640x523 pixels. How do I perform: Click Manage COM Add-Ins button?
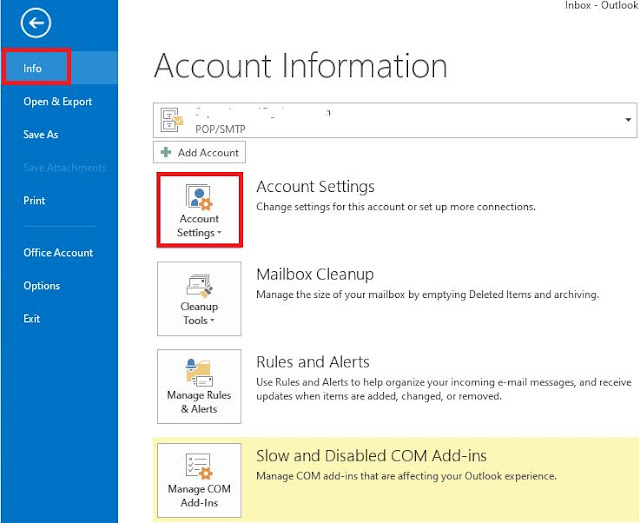click(x=199, y=481)
